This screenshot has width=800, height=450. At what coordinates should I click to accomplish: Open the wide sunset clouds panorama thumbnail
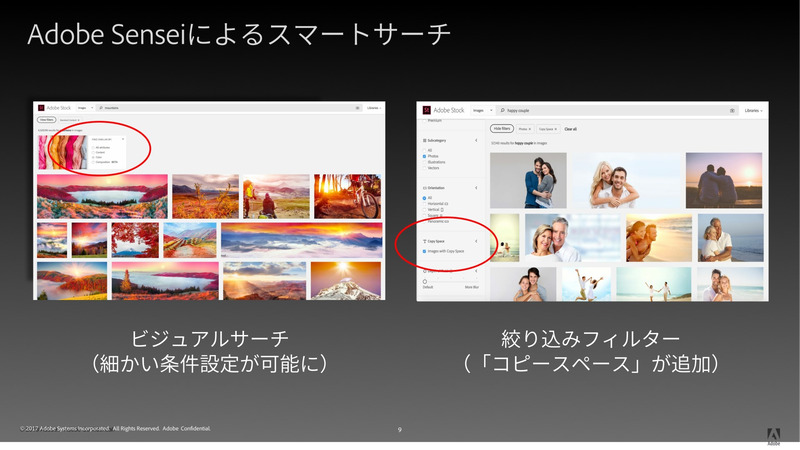point(302,240)
